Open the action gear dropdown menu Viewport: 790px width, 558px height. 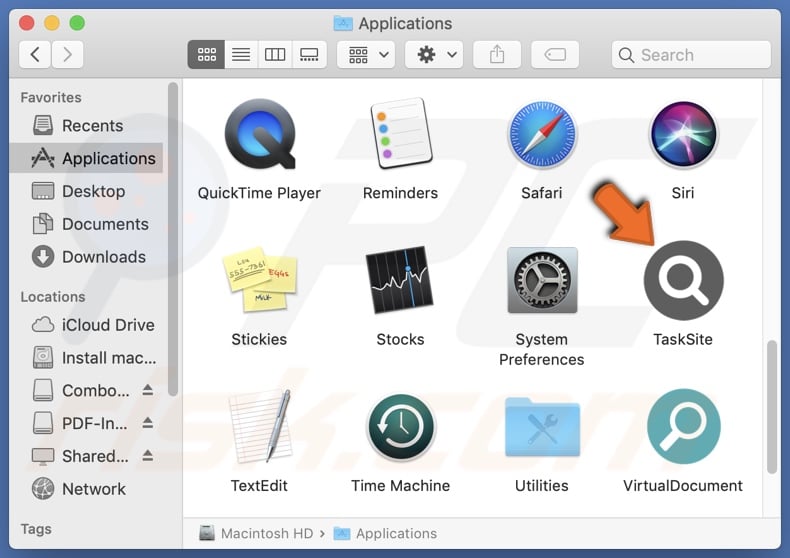(434, 54)
